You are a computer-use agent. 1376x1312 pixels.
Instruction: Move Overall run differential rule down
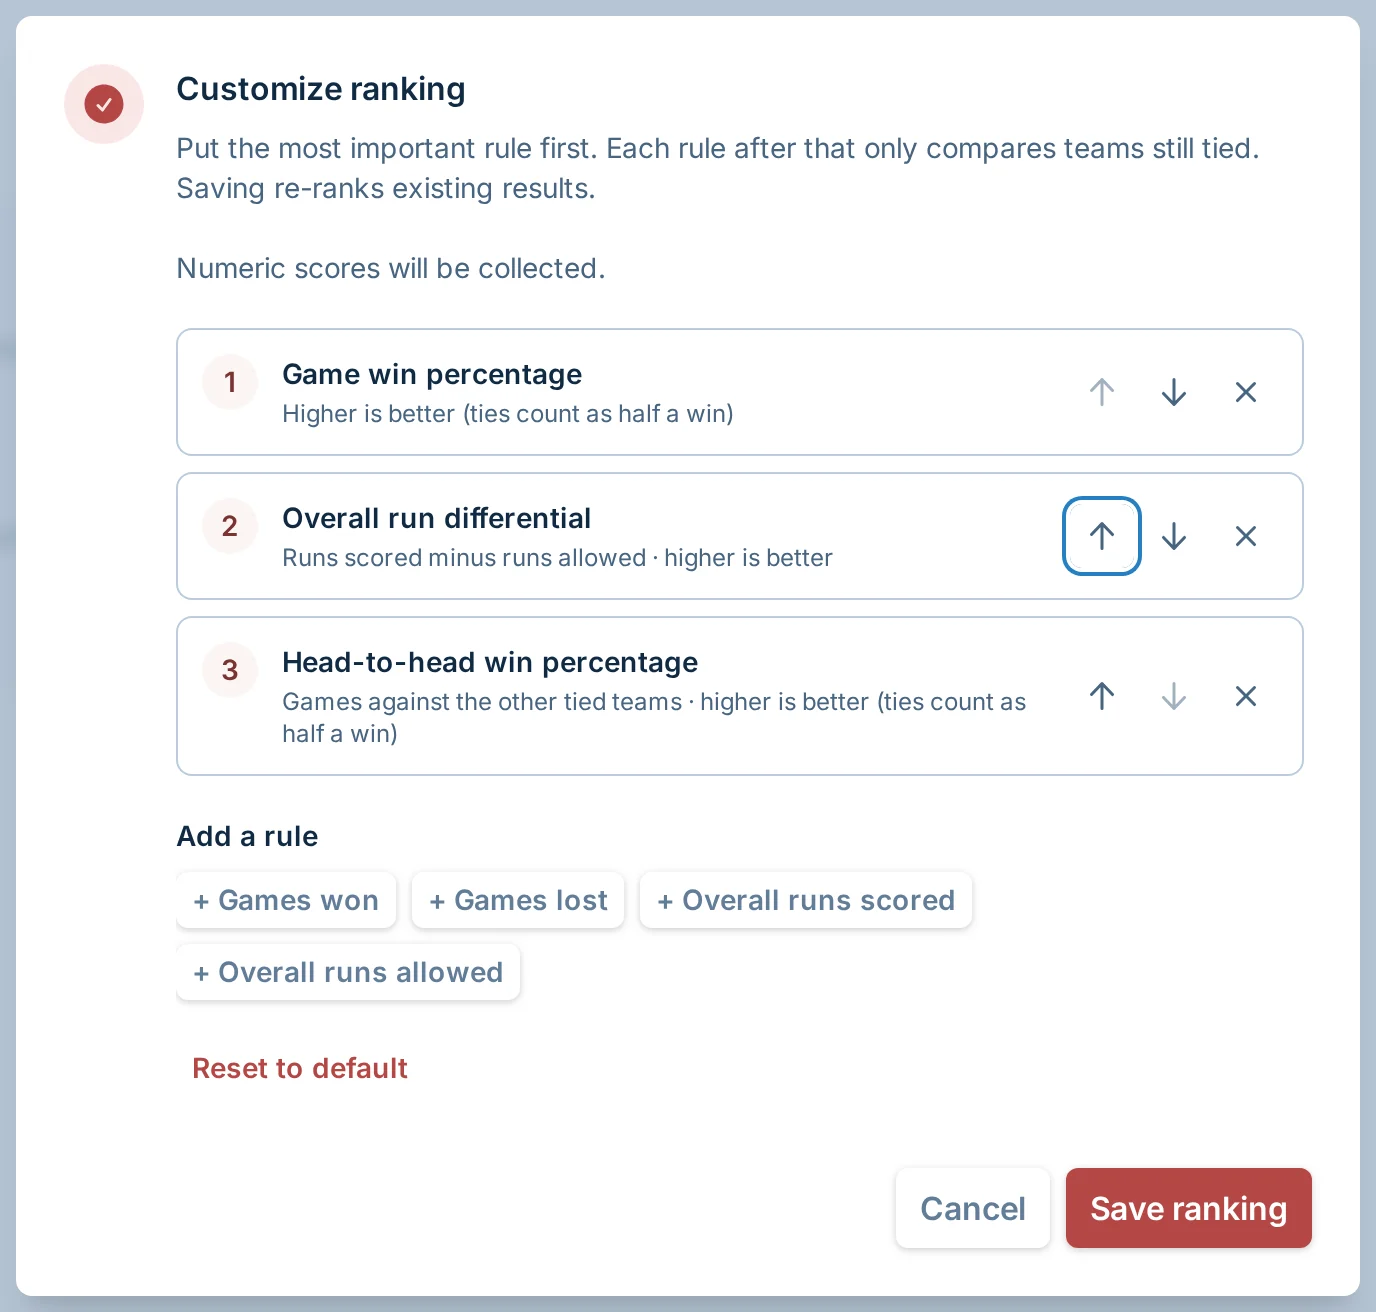(x=1174, y=536)
